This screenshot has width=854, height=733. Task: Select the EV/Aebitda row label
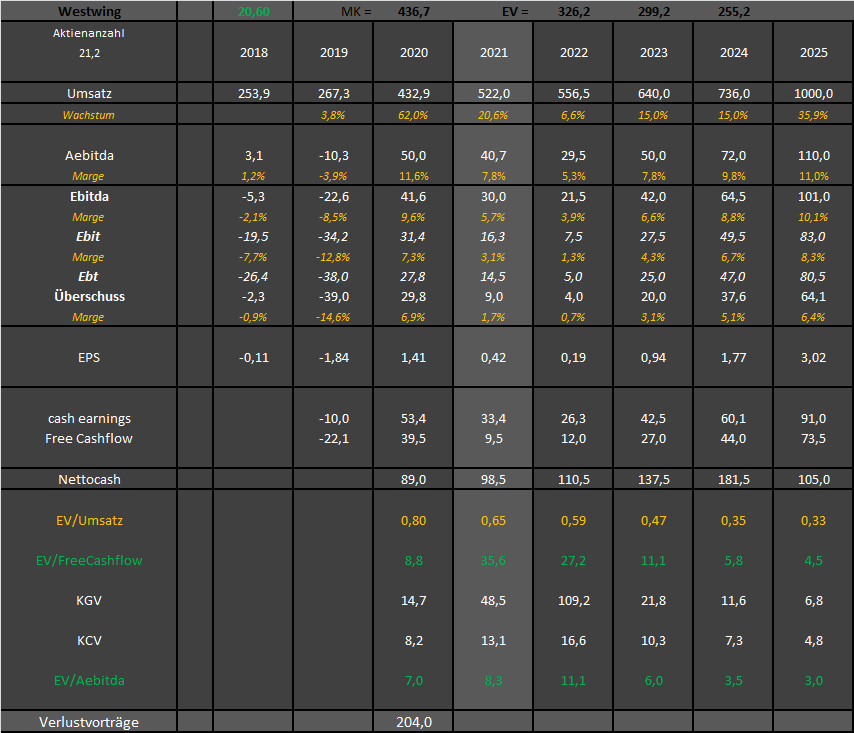[89, 680]
